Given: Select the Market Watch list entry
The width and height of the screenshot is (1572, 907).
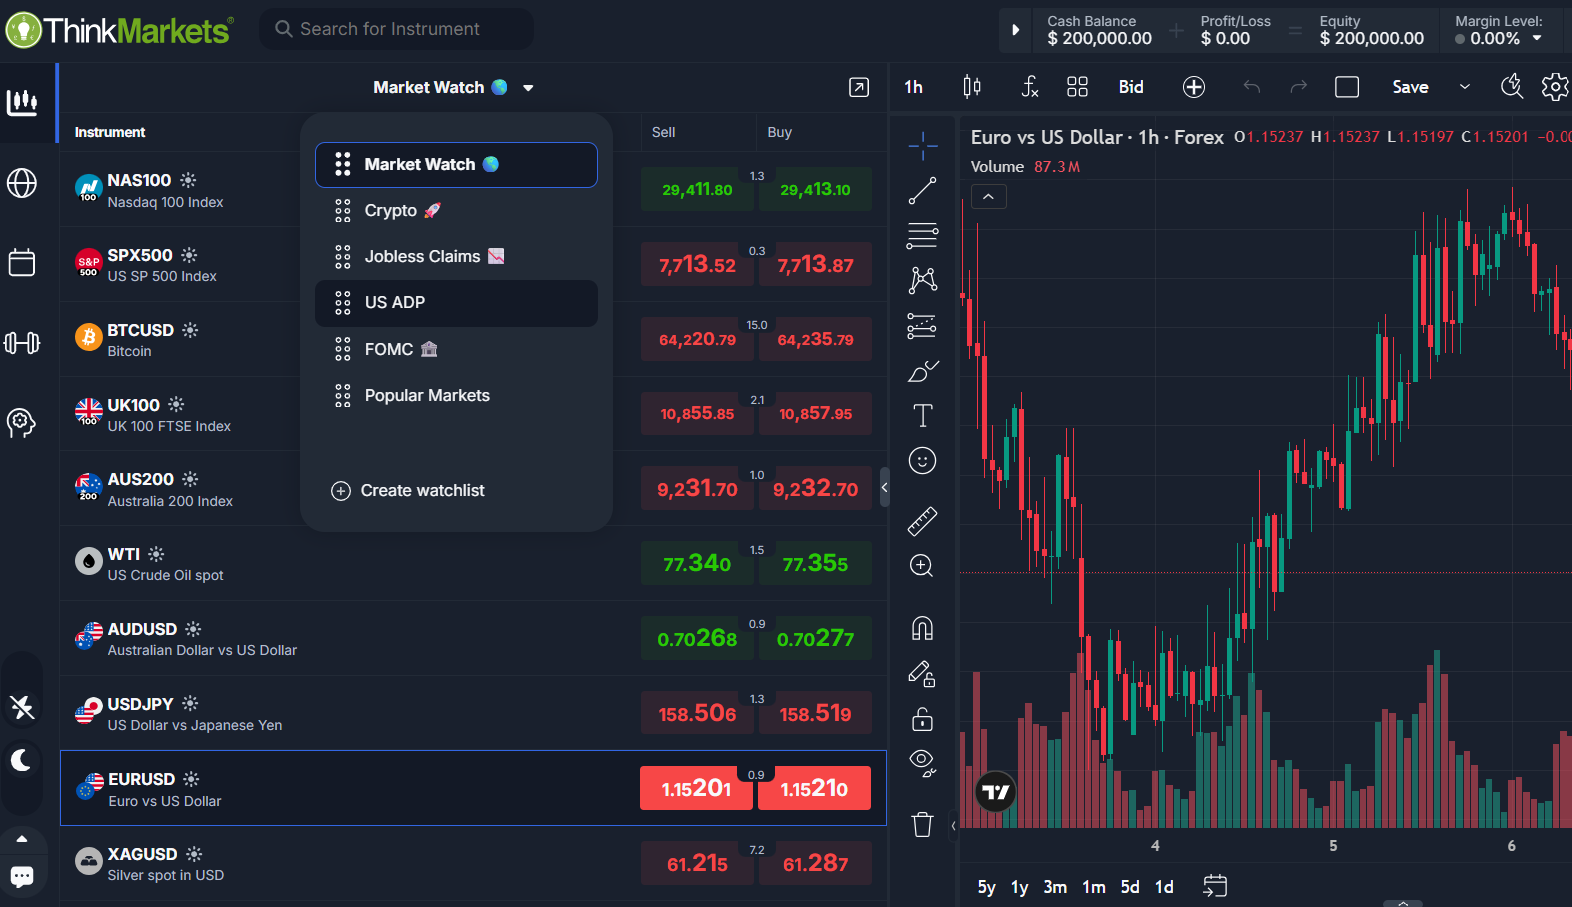Looking at the screenshot, I should point(456,165).
